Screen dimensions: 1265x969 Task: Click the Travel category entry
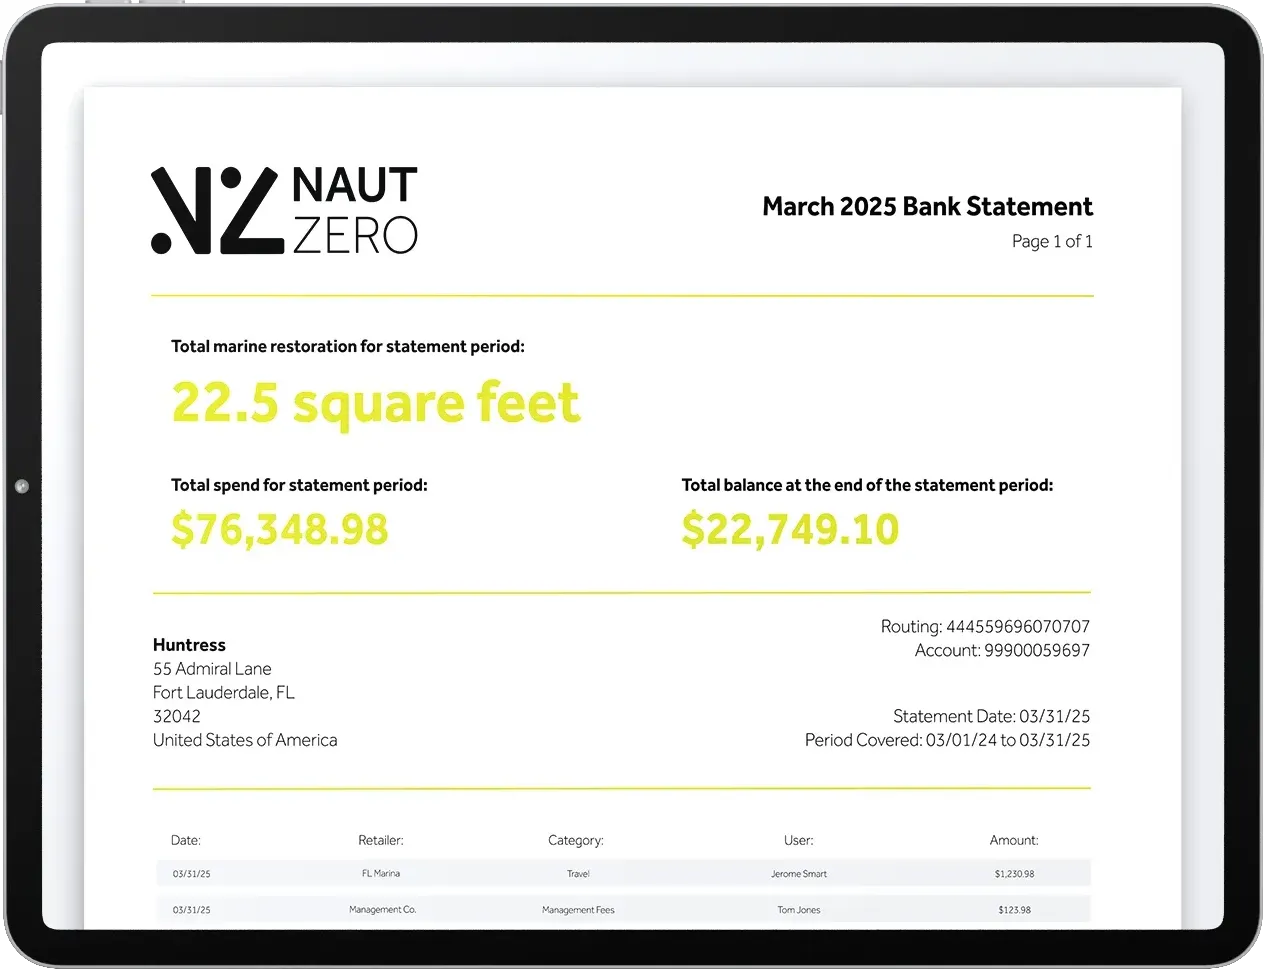point(578,872)
